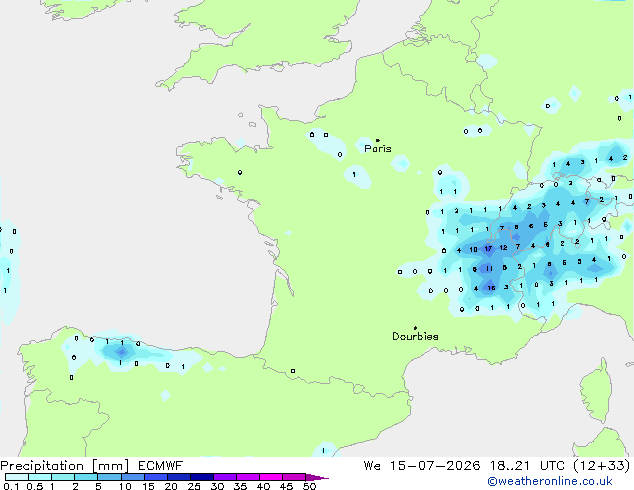The height and width of the screenshot is (490, 634).
Task: Click the '(12+33)' forecast offset text
Action: 602,466
